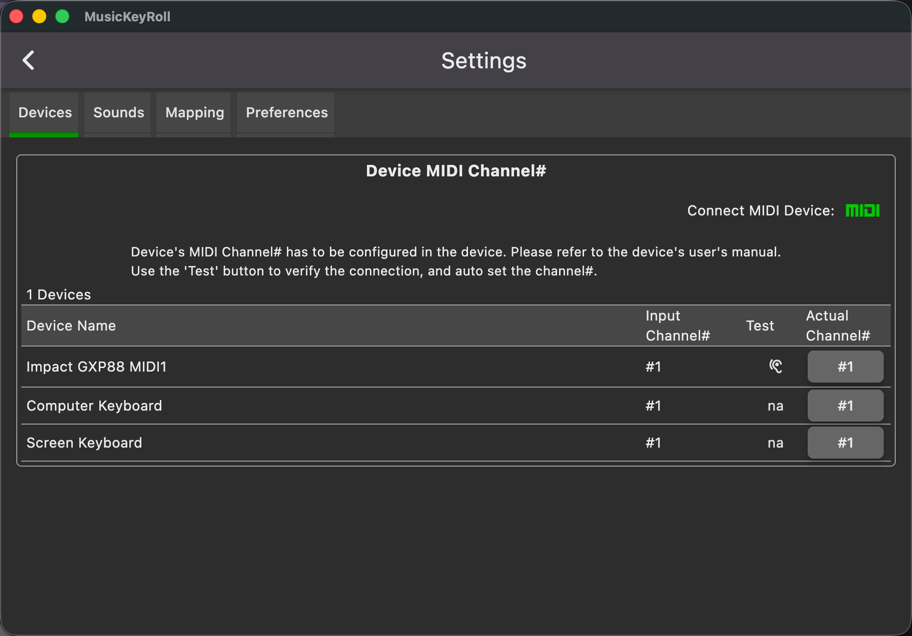Click the Test column header

tap(760, 326)
